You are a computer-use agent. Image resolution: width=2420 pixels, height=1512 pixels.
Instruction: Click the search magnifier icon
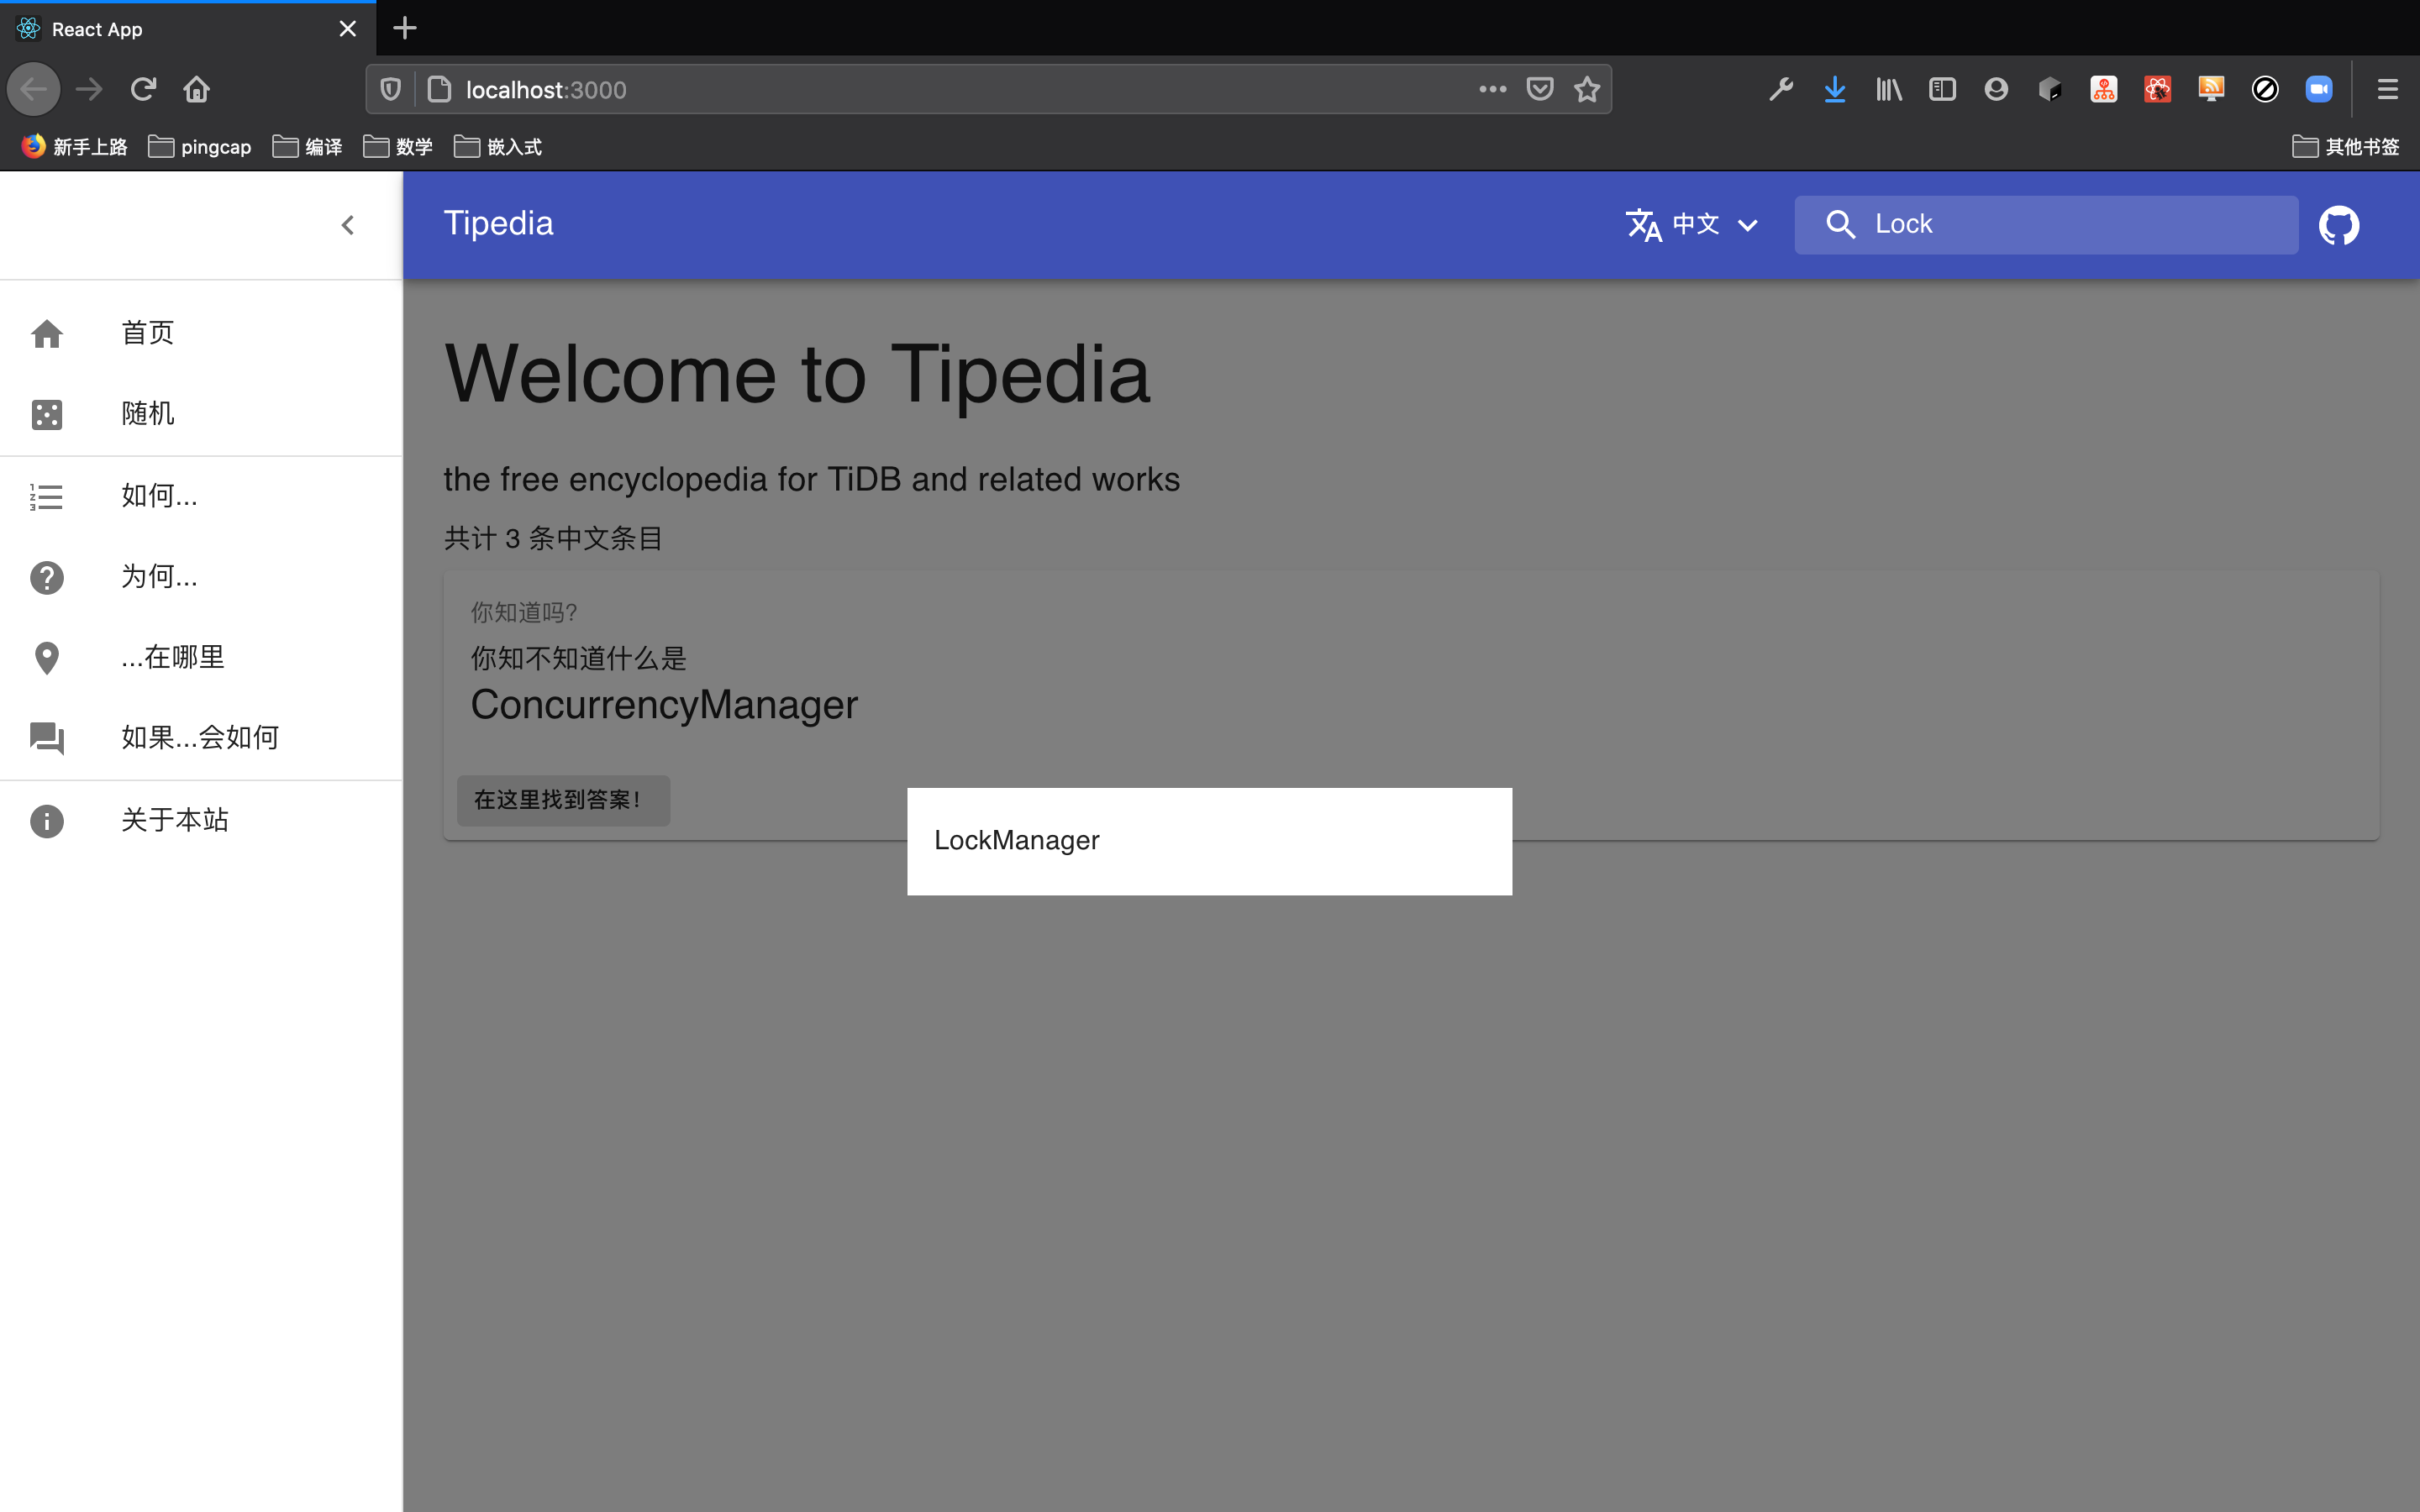click(1840, 224)
